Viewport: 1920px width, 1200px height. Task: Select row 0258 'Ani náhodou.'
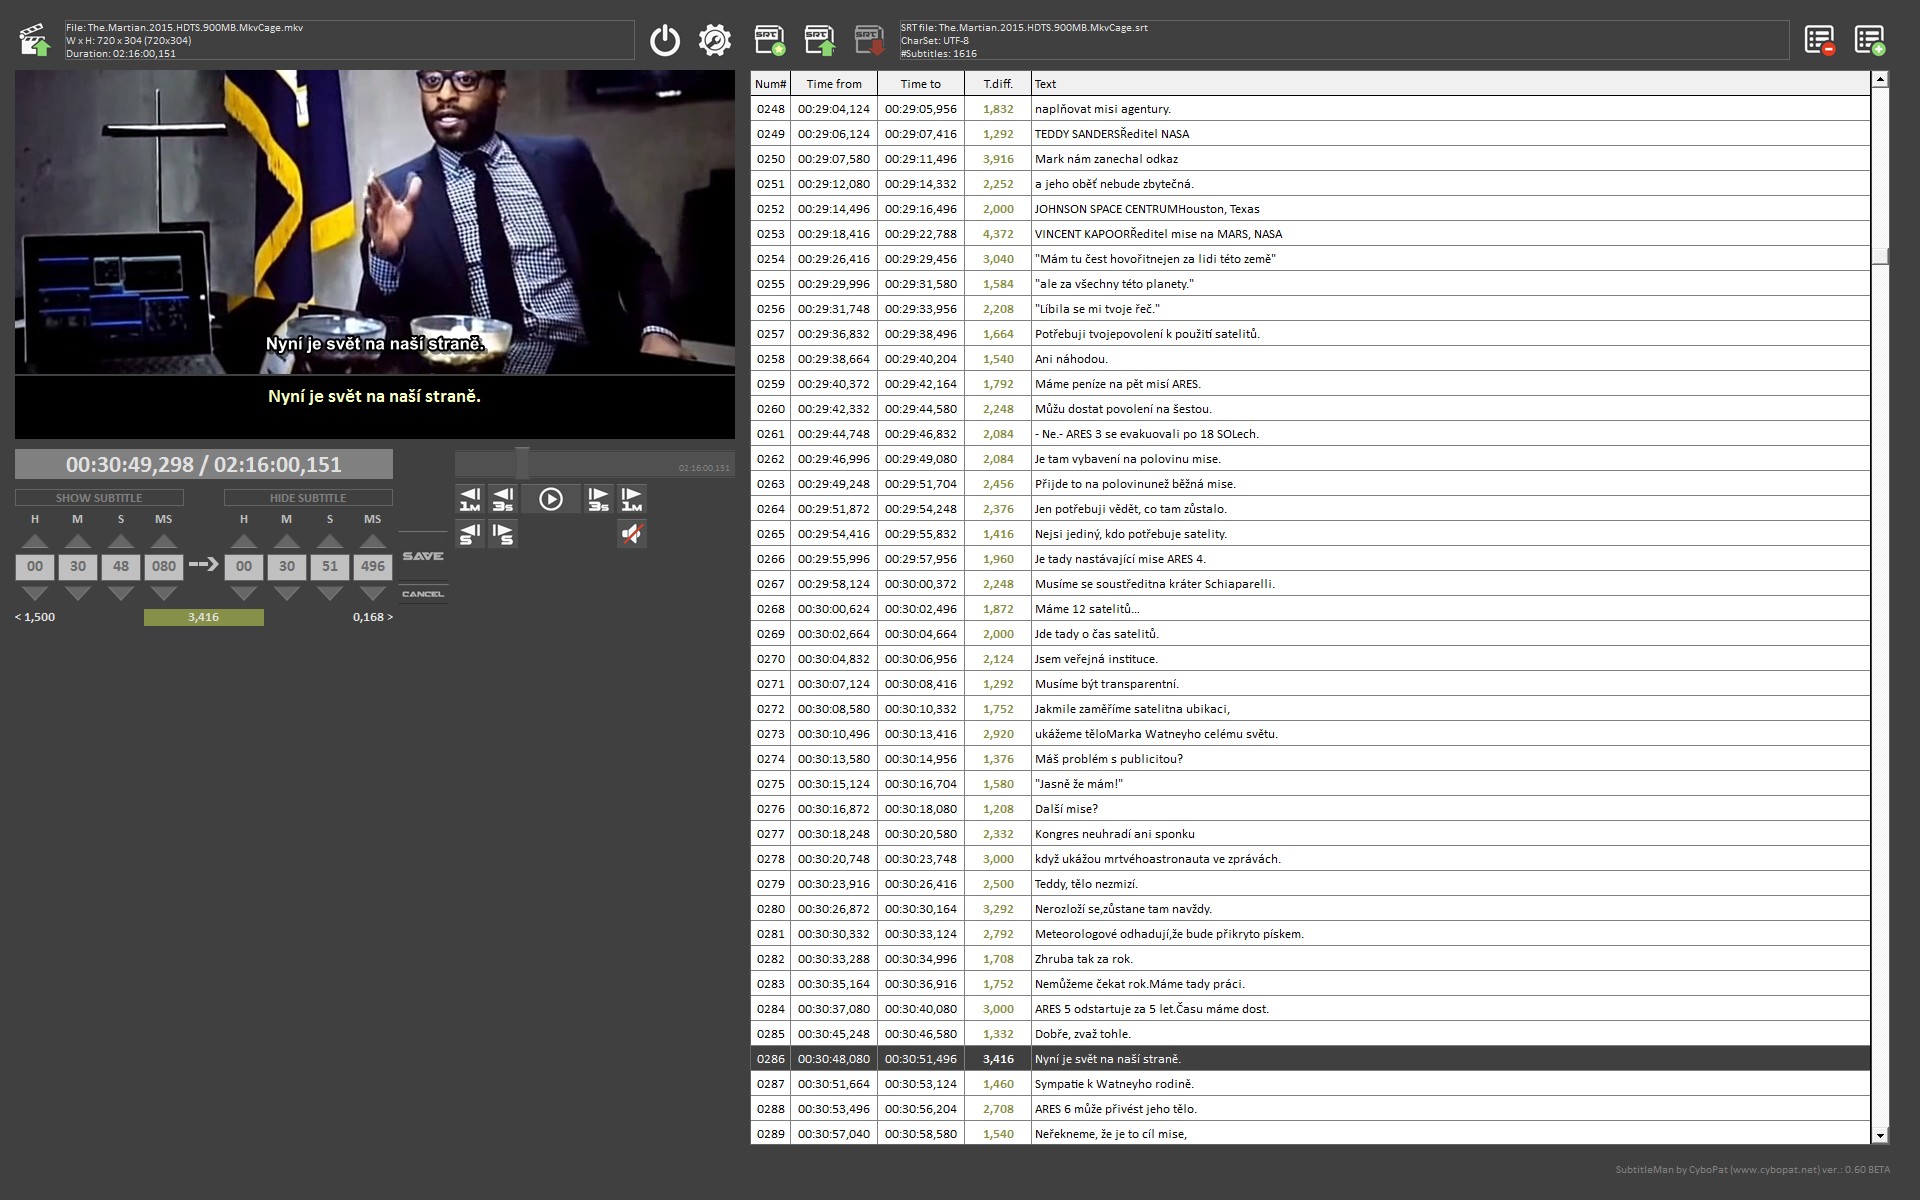1310,359
